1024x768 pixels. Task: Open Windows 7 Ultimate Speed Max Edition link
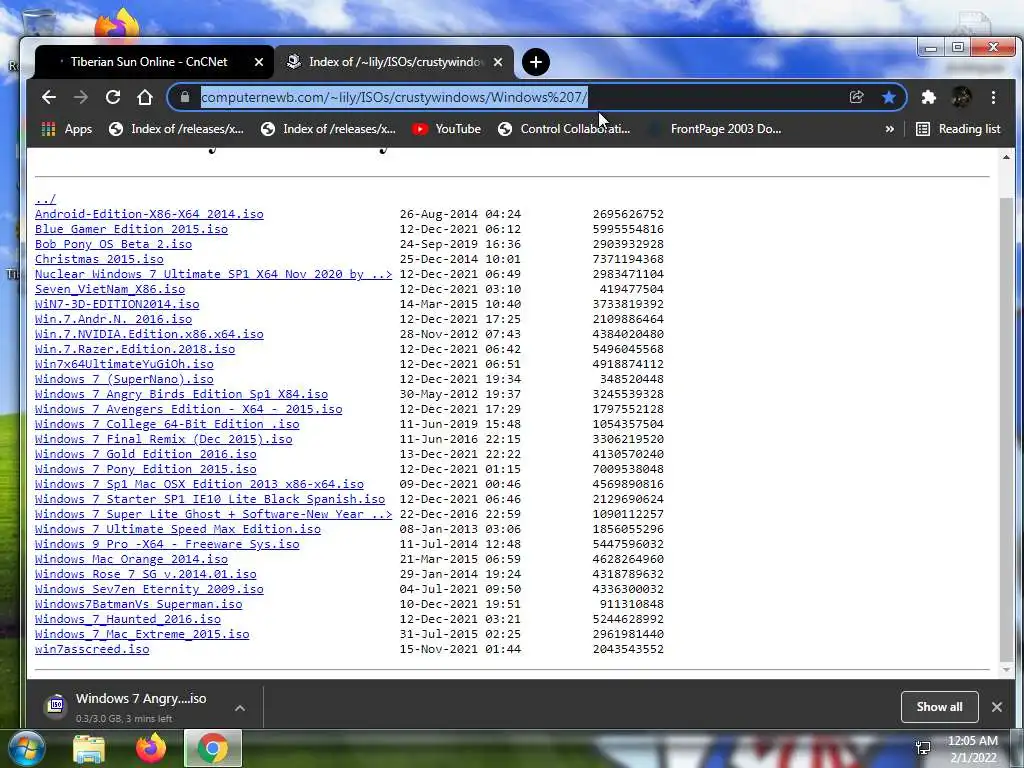pyautogui.click(x=178, y=530)
